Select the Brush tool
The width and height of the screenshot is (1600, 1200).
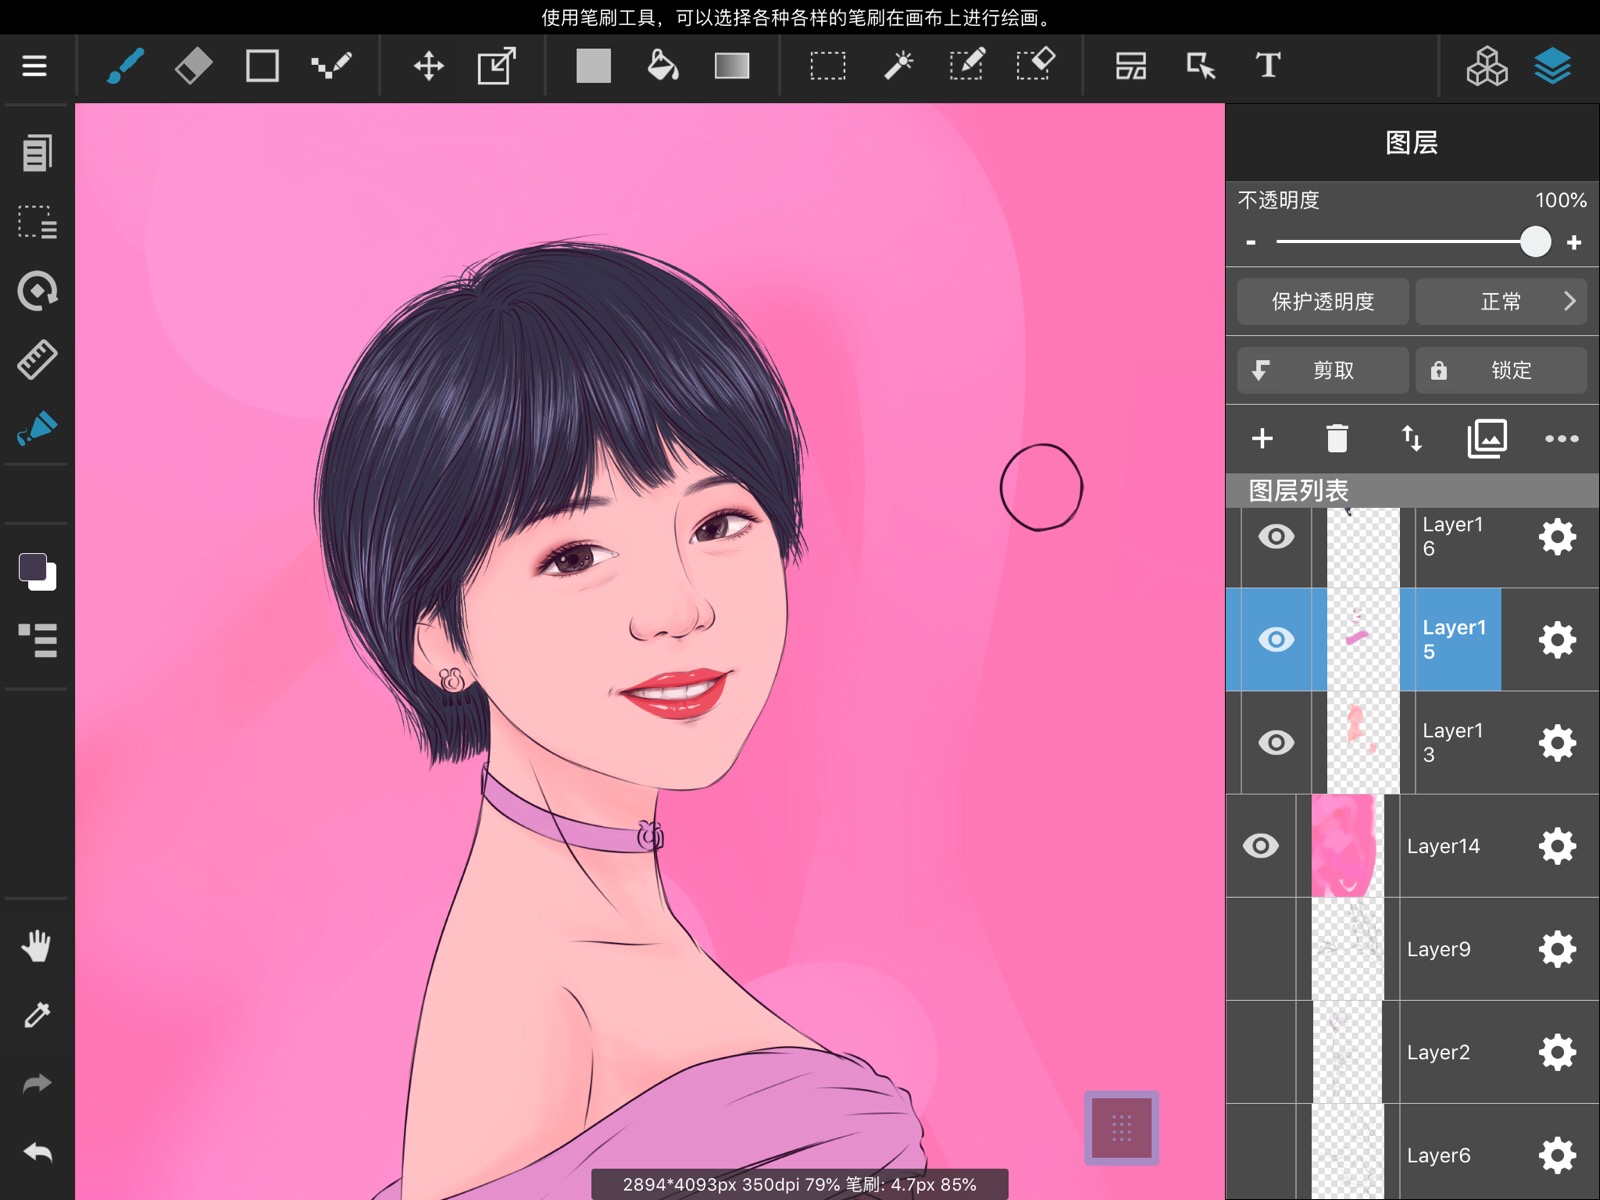(x=125, y=66)
